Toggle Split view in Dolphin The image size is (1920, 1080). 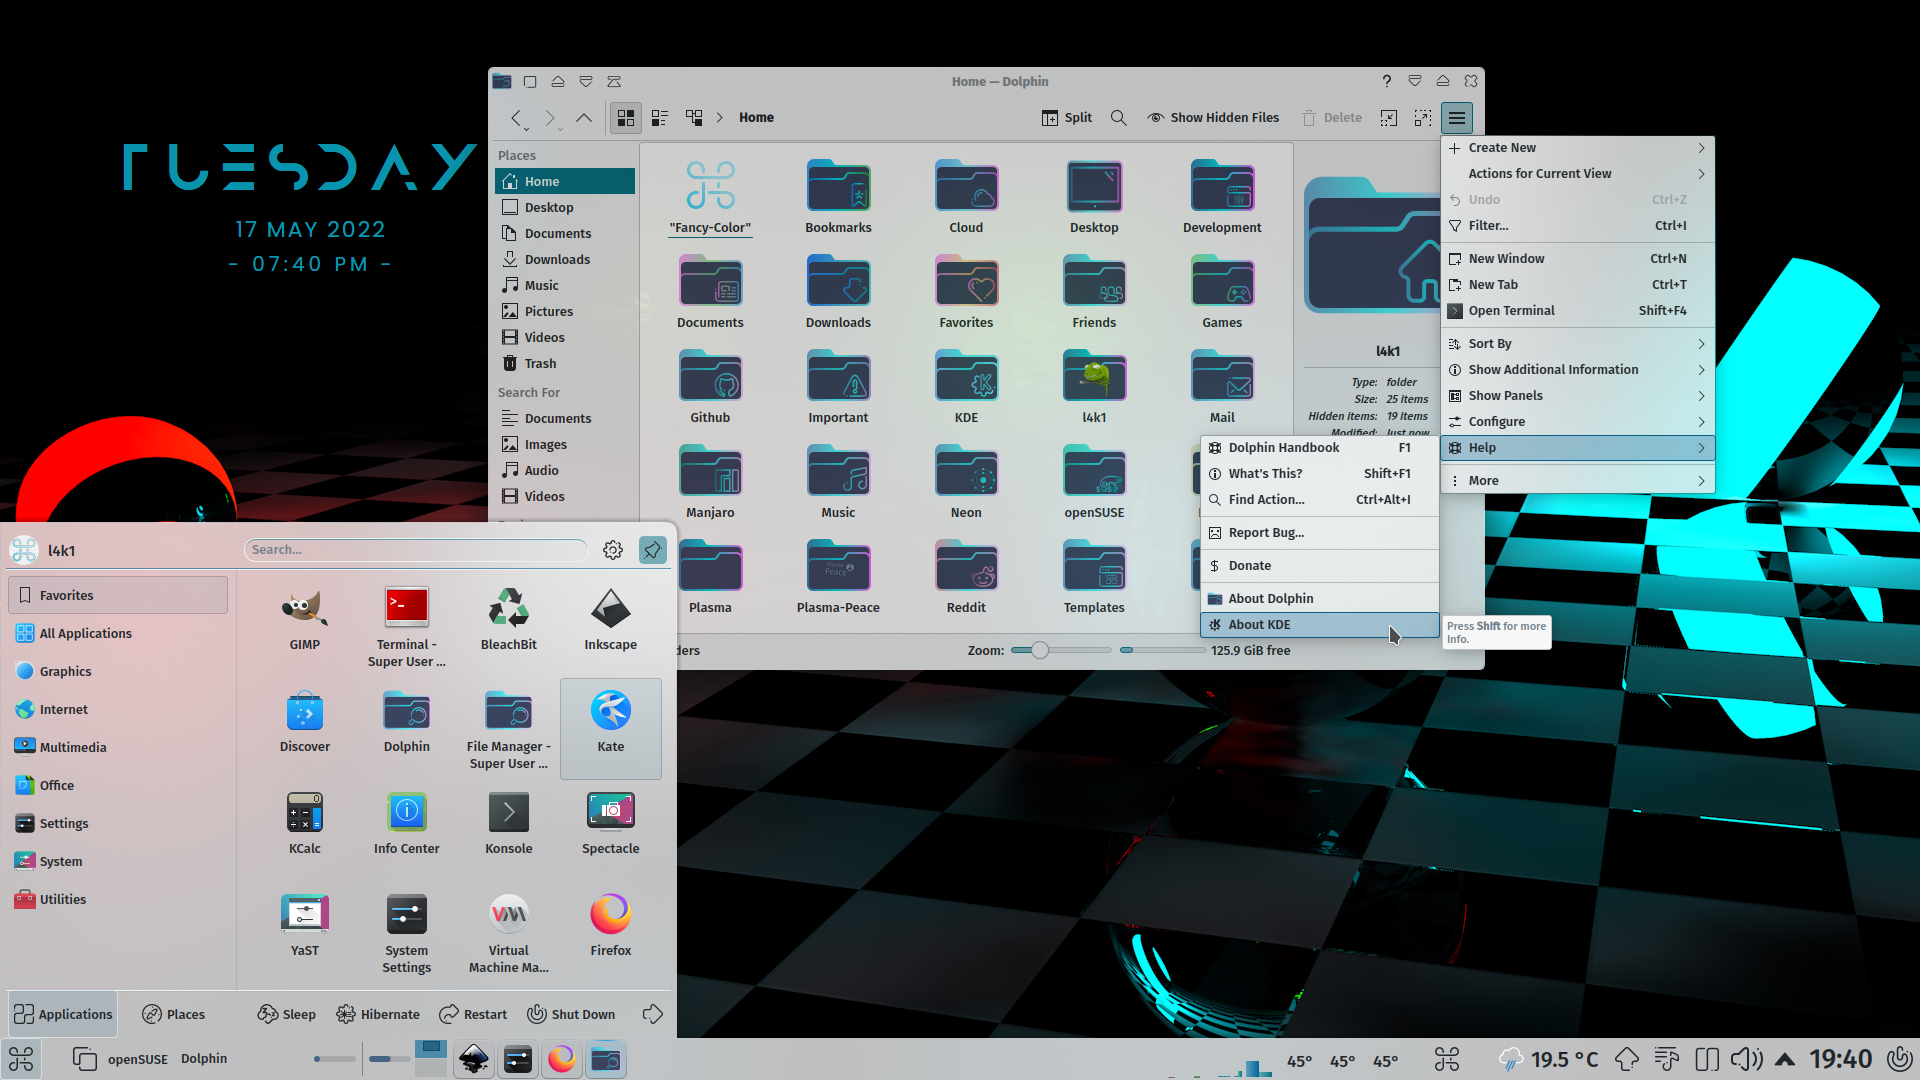(1066, 118)
